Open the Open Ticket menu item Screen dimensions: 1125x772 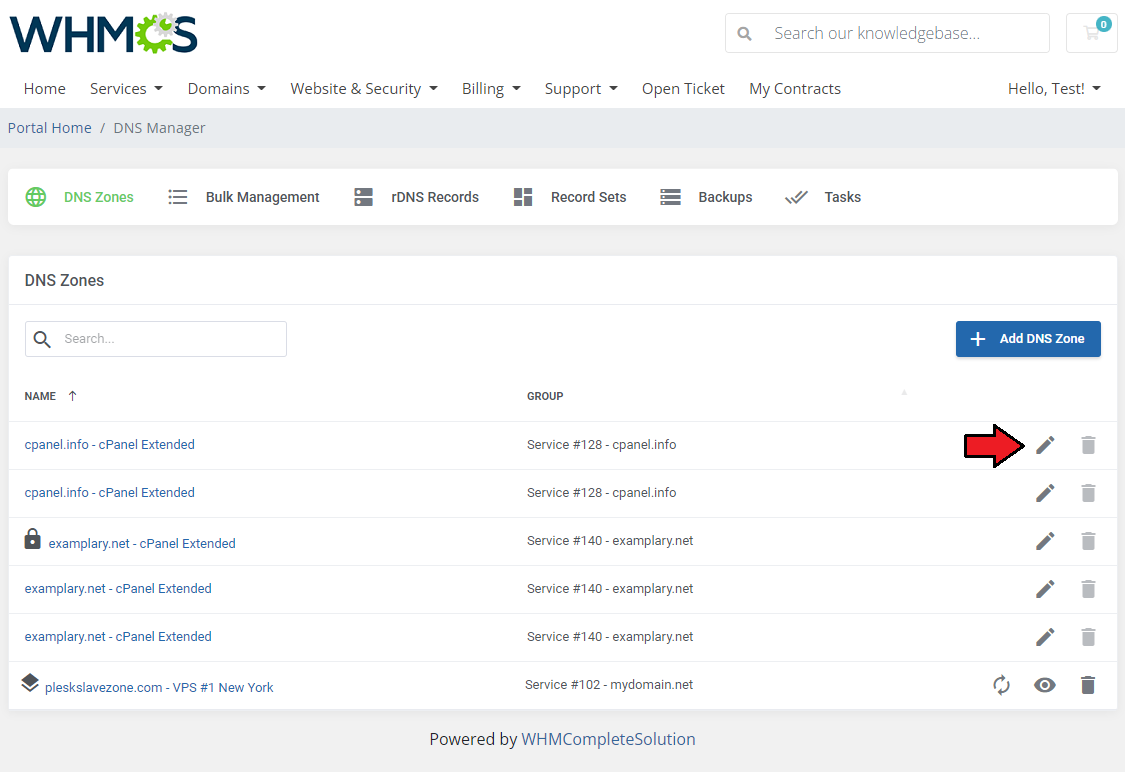(683, 88)
